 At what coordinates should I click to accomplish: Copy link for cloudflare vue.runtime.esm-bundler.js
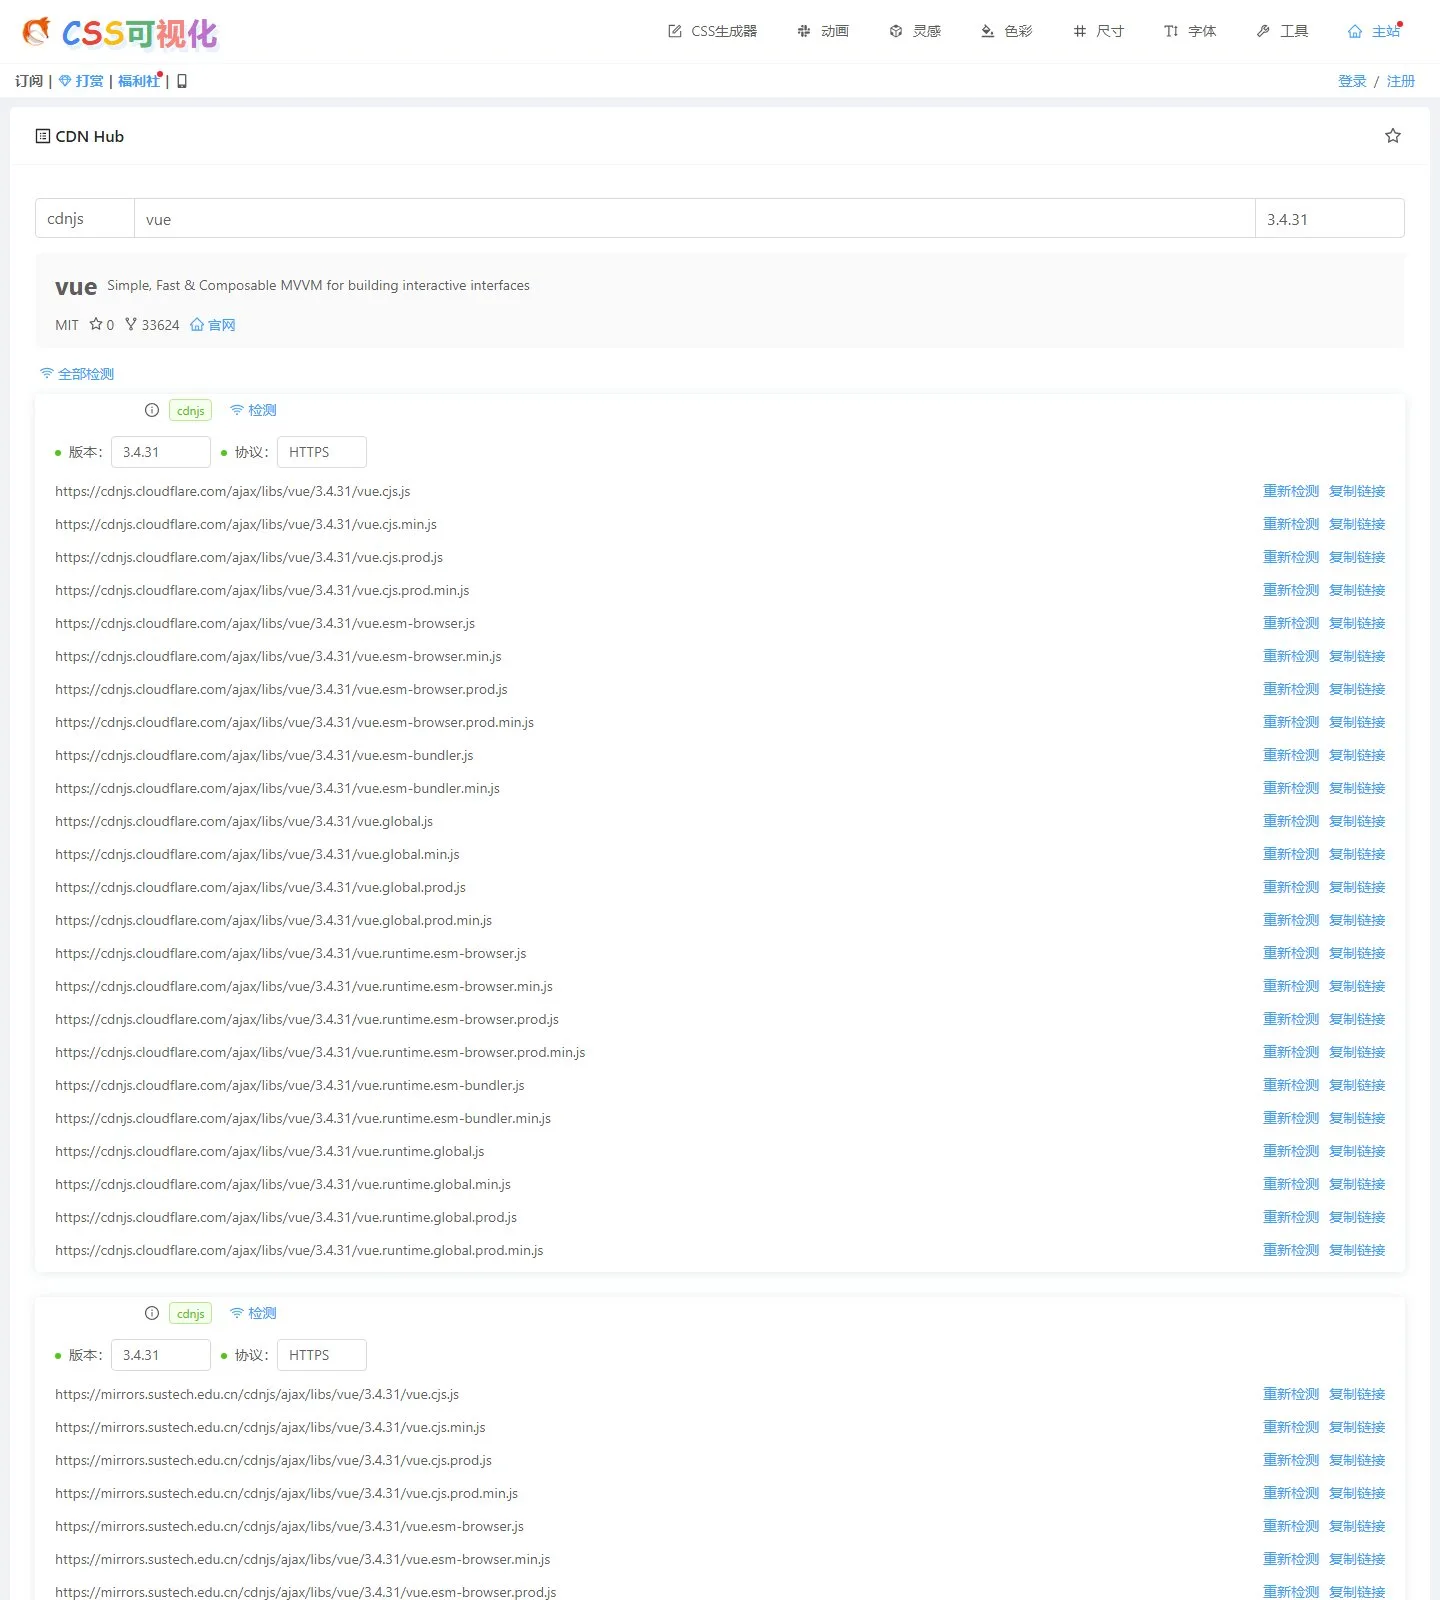point(1357,1085)
